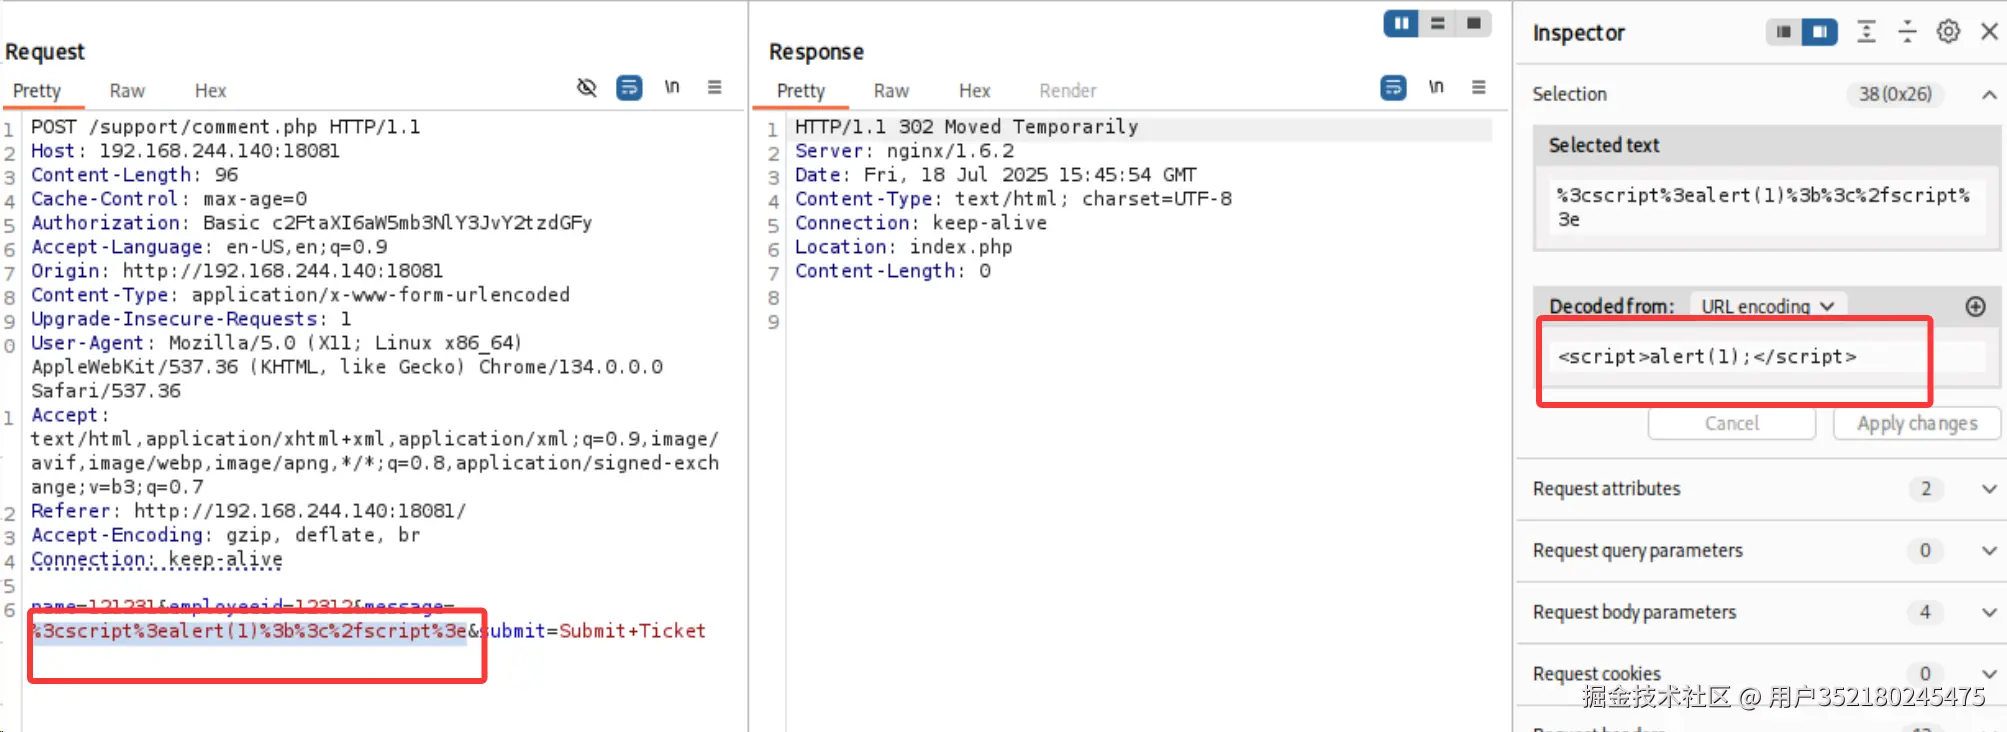Collapse all Inspector sections
The image size is (2007, 732).
coord(1907,32)
